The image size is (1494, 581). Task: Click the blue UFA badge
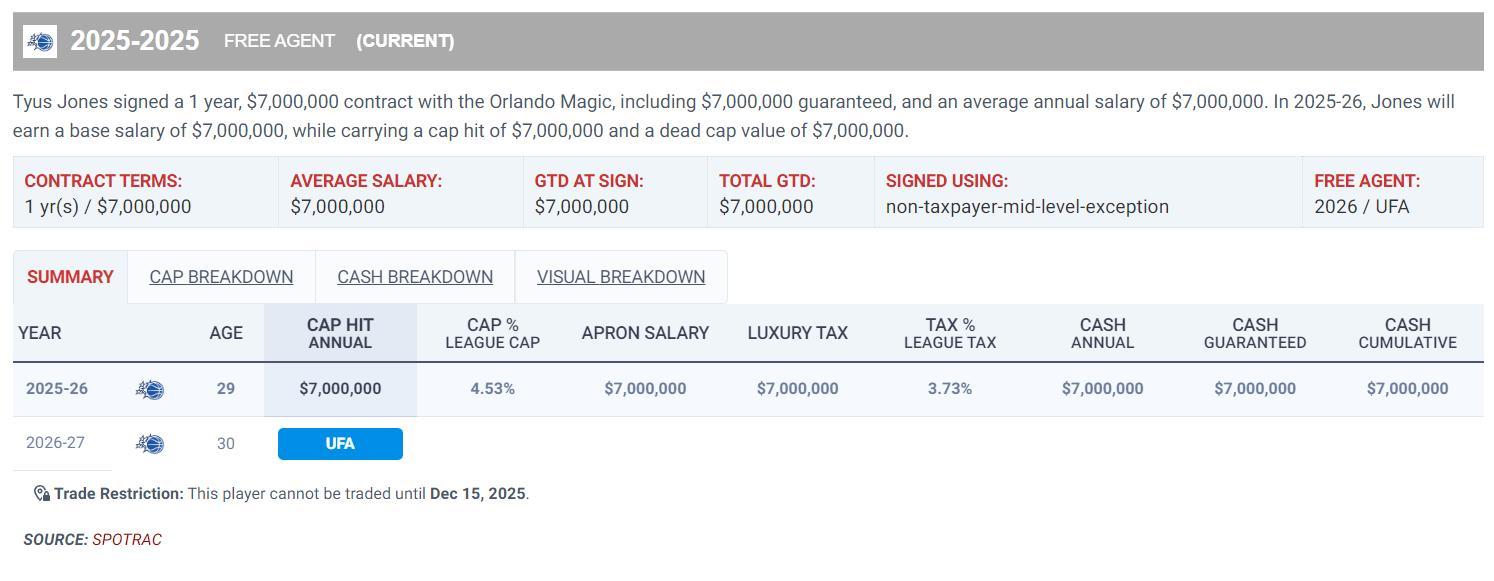tap(340, 444)
